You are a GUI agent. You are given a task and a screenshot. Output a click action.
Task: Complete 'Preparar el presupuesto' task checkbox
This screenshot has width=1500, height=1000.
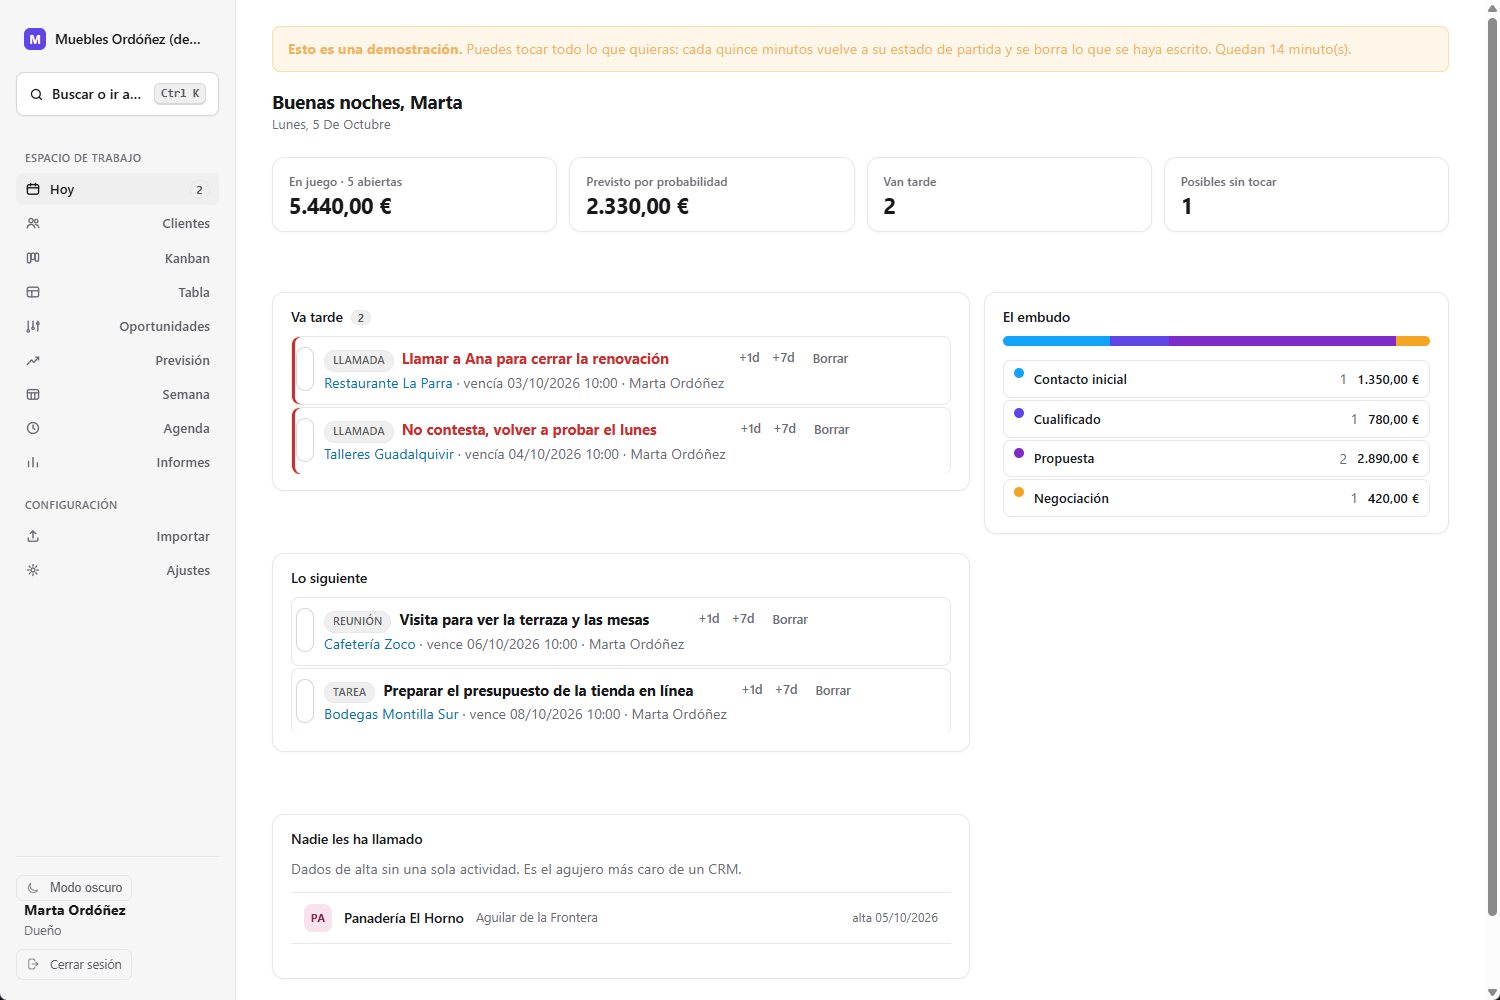pos(306,702)
